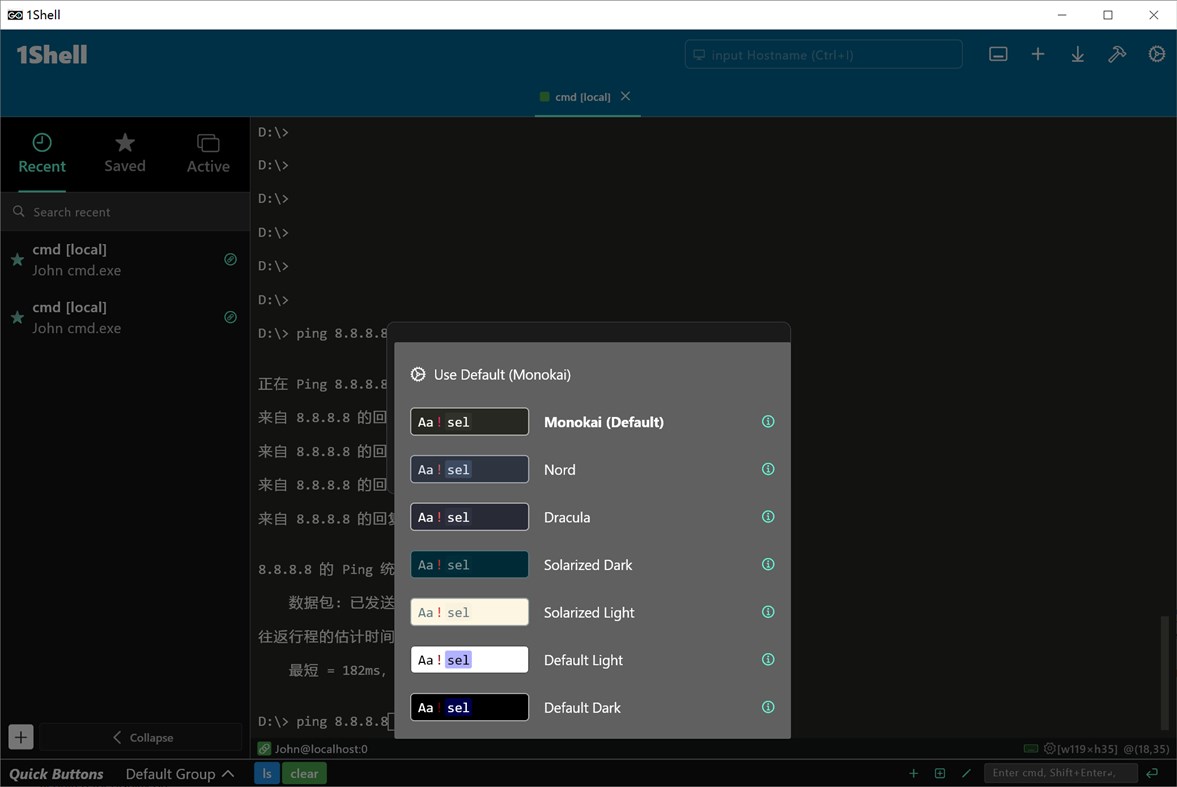Open the Recent sessions tab
1177x787 pixels.
pyautogui.click(x=42, y=154)
